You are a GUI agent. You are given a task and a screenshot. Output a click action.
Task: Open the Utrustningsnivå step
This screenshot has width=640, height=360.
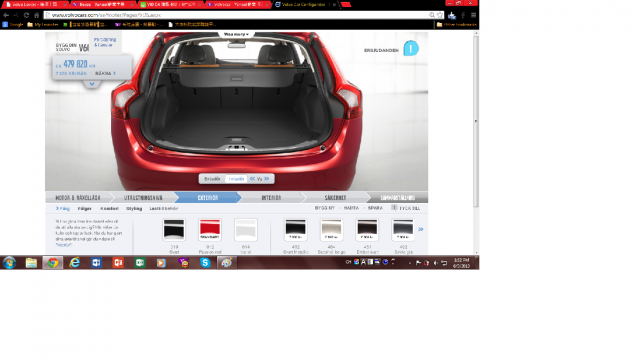143,198
